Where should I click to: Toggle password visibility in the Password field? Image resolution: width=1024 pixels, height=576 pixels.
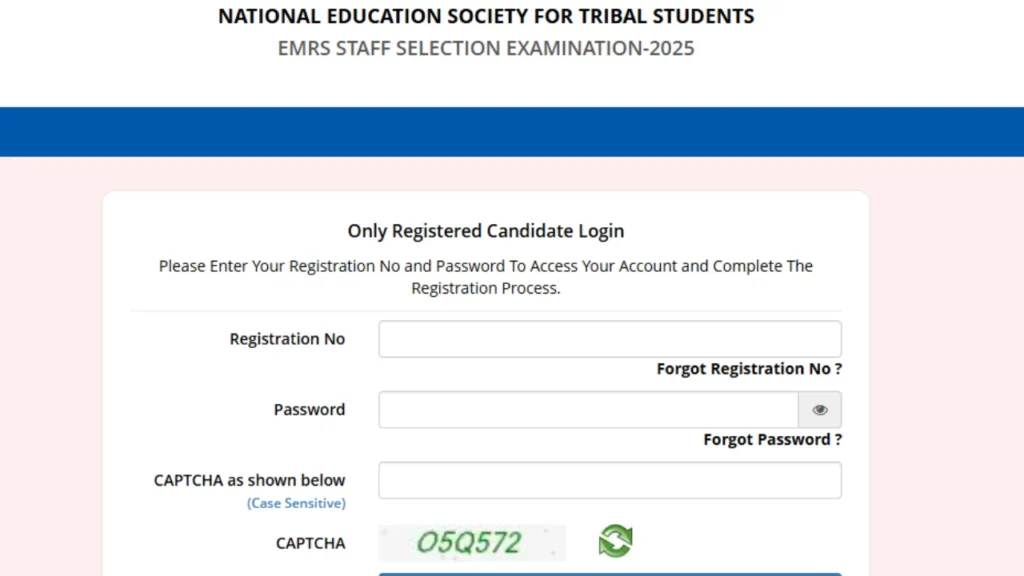coord(820,409)
